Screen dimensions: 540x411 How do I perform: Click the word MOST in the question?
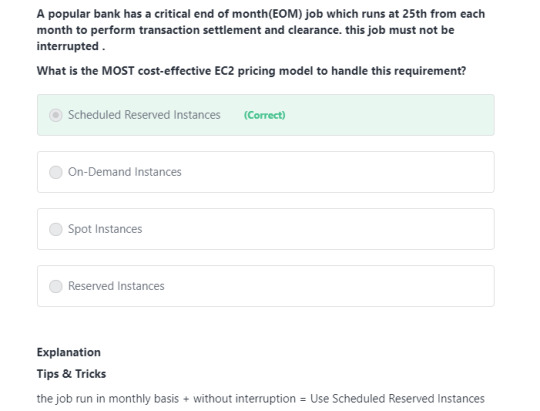(118, 71)
